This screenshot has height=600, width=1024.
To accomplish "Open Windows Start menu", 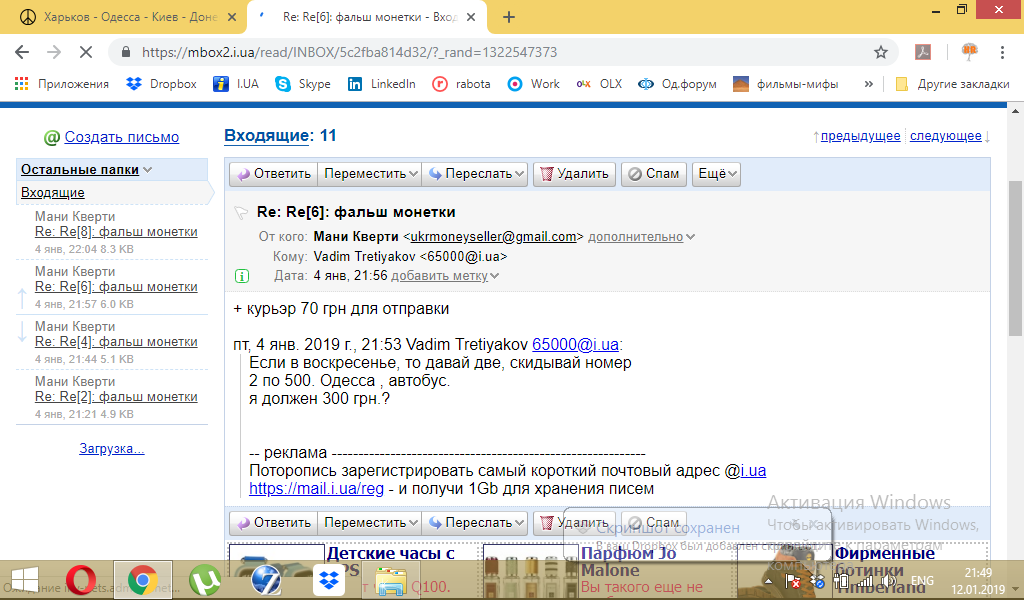I will [25, 580].
